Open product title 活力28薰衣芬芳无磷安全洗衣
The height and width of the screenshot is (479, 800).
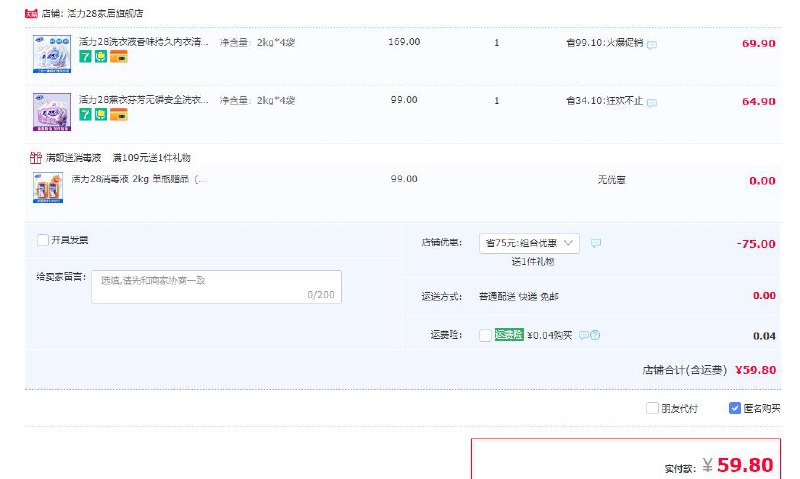(143, 100)
